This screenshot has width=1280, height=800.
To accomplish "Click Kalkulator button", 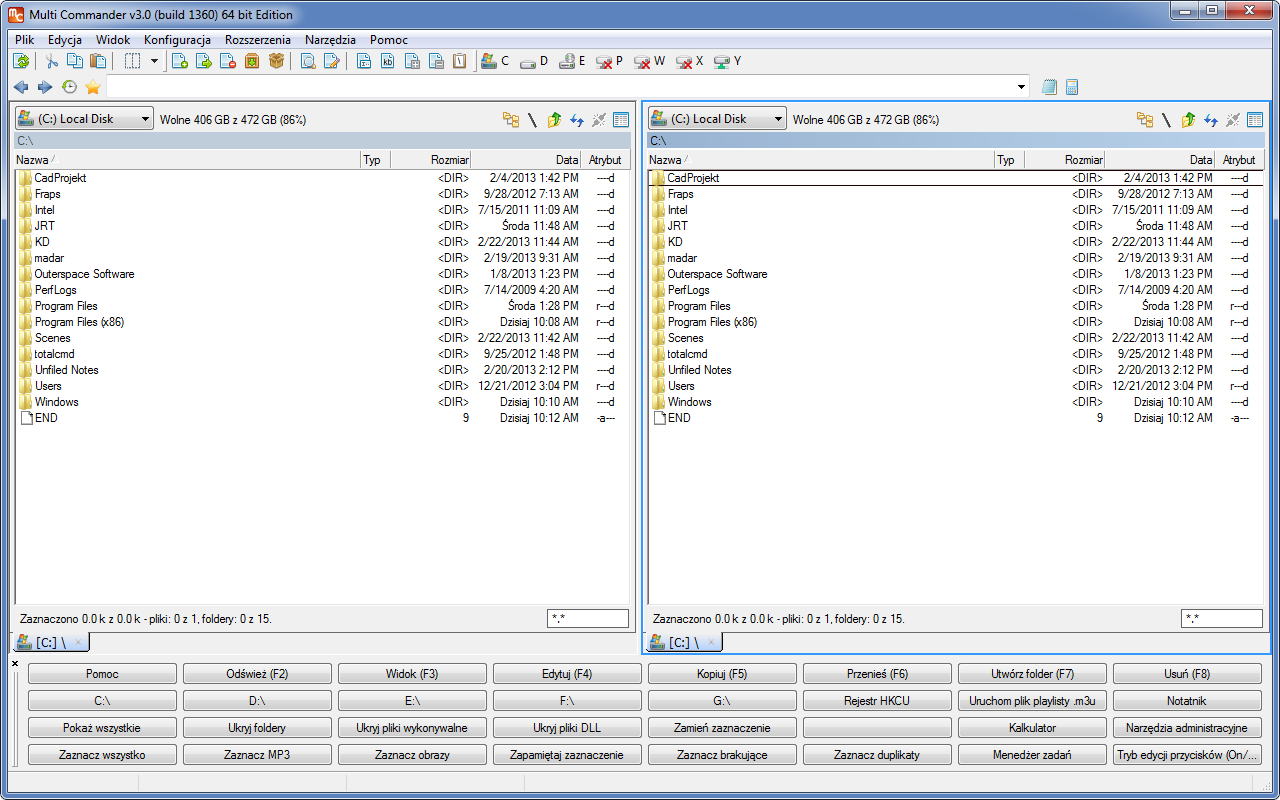I will pos(1032,728).
